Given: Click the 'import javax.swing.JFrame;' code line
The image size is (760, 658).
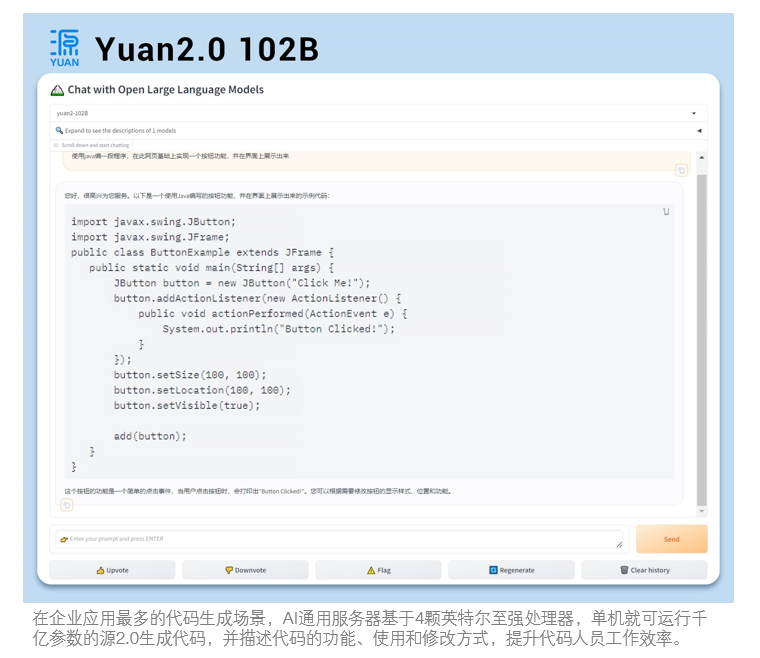Looking at the screenshot, I should click(x=150, y=237).
